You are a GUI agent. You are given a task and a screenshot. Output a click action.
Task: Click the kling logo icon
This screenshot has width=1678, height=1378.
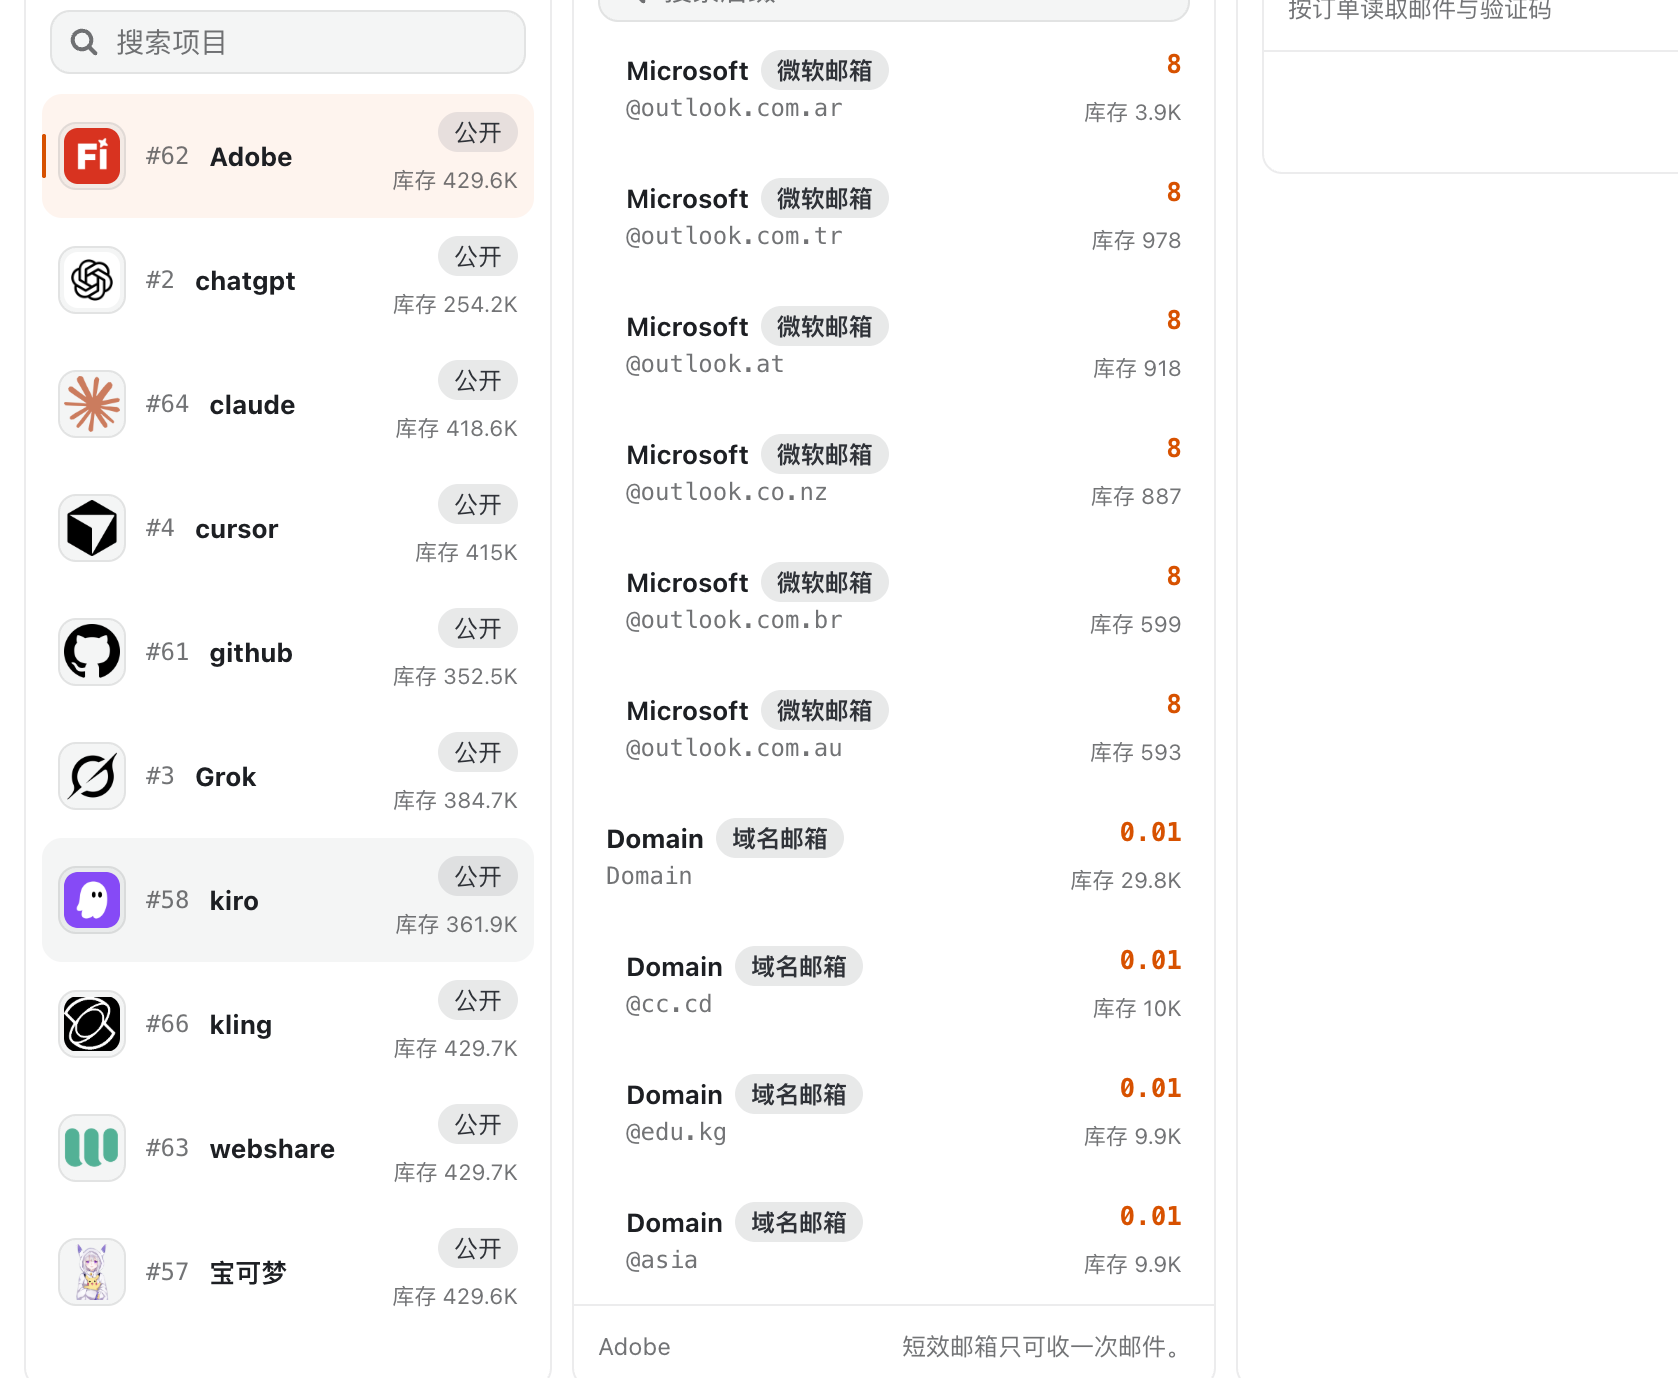pos(92,1024)
